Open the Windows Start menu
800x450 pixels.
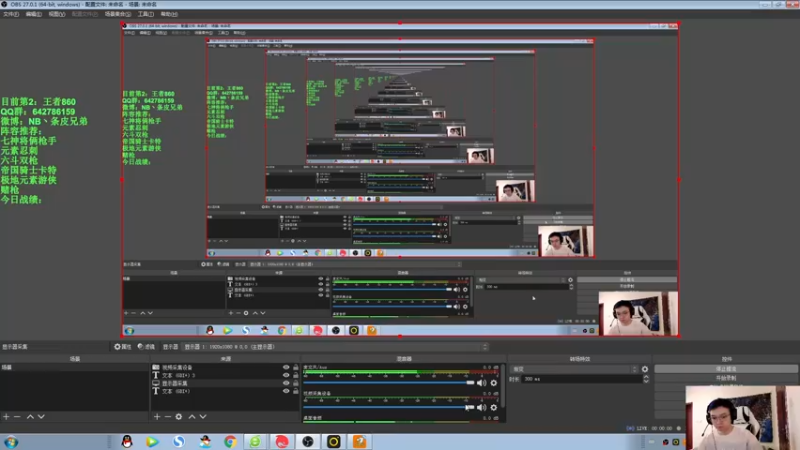tap(11, 442)
